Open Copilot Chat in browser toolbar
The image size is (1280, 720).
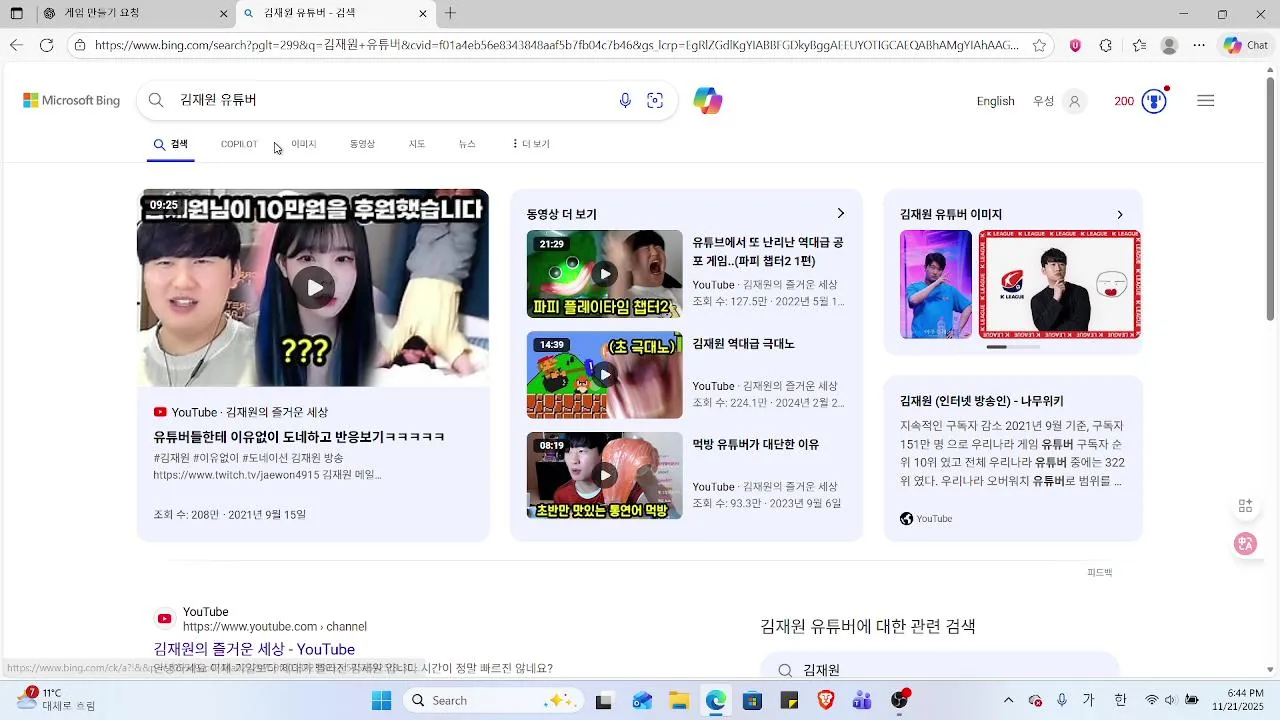click(1246, 45)
